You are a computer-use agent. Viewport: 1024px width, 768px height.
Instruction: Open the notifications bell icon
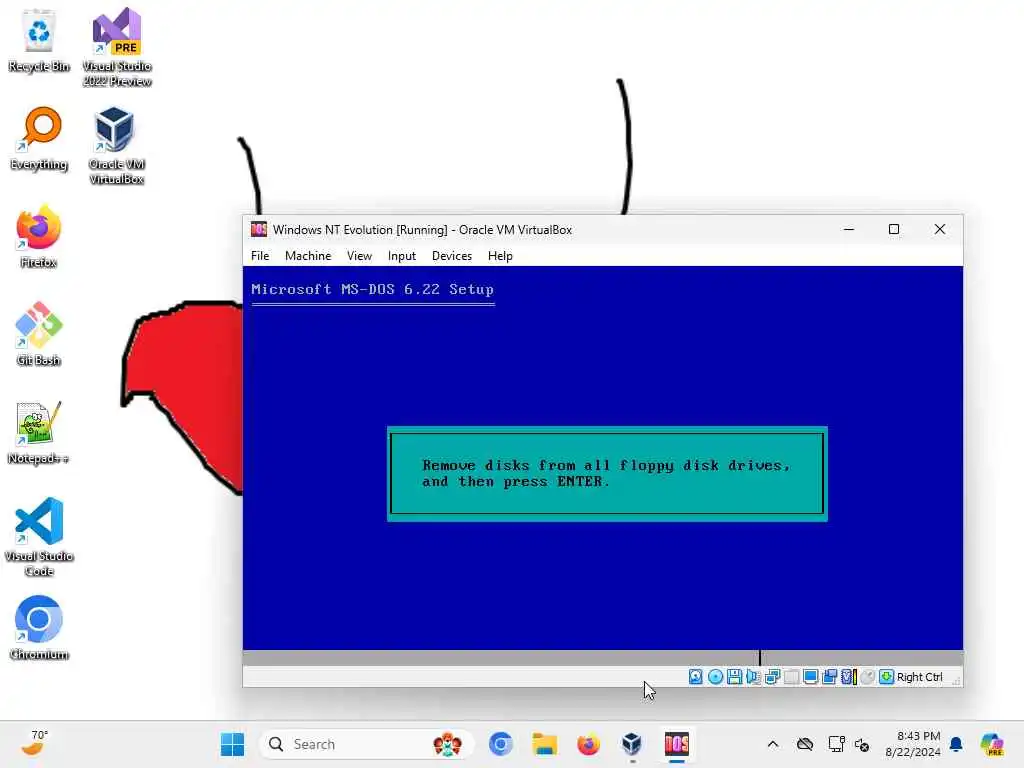click(x=956, y=744)
